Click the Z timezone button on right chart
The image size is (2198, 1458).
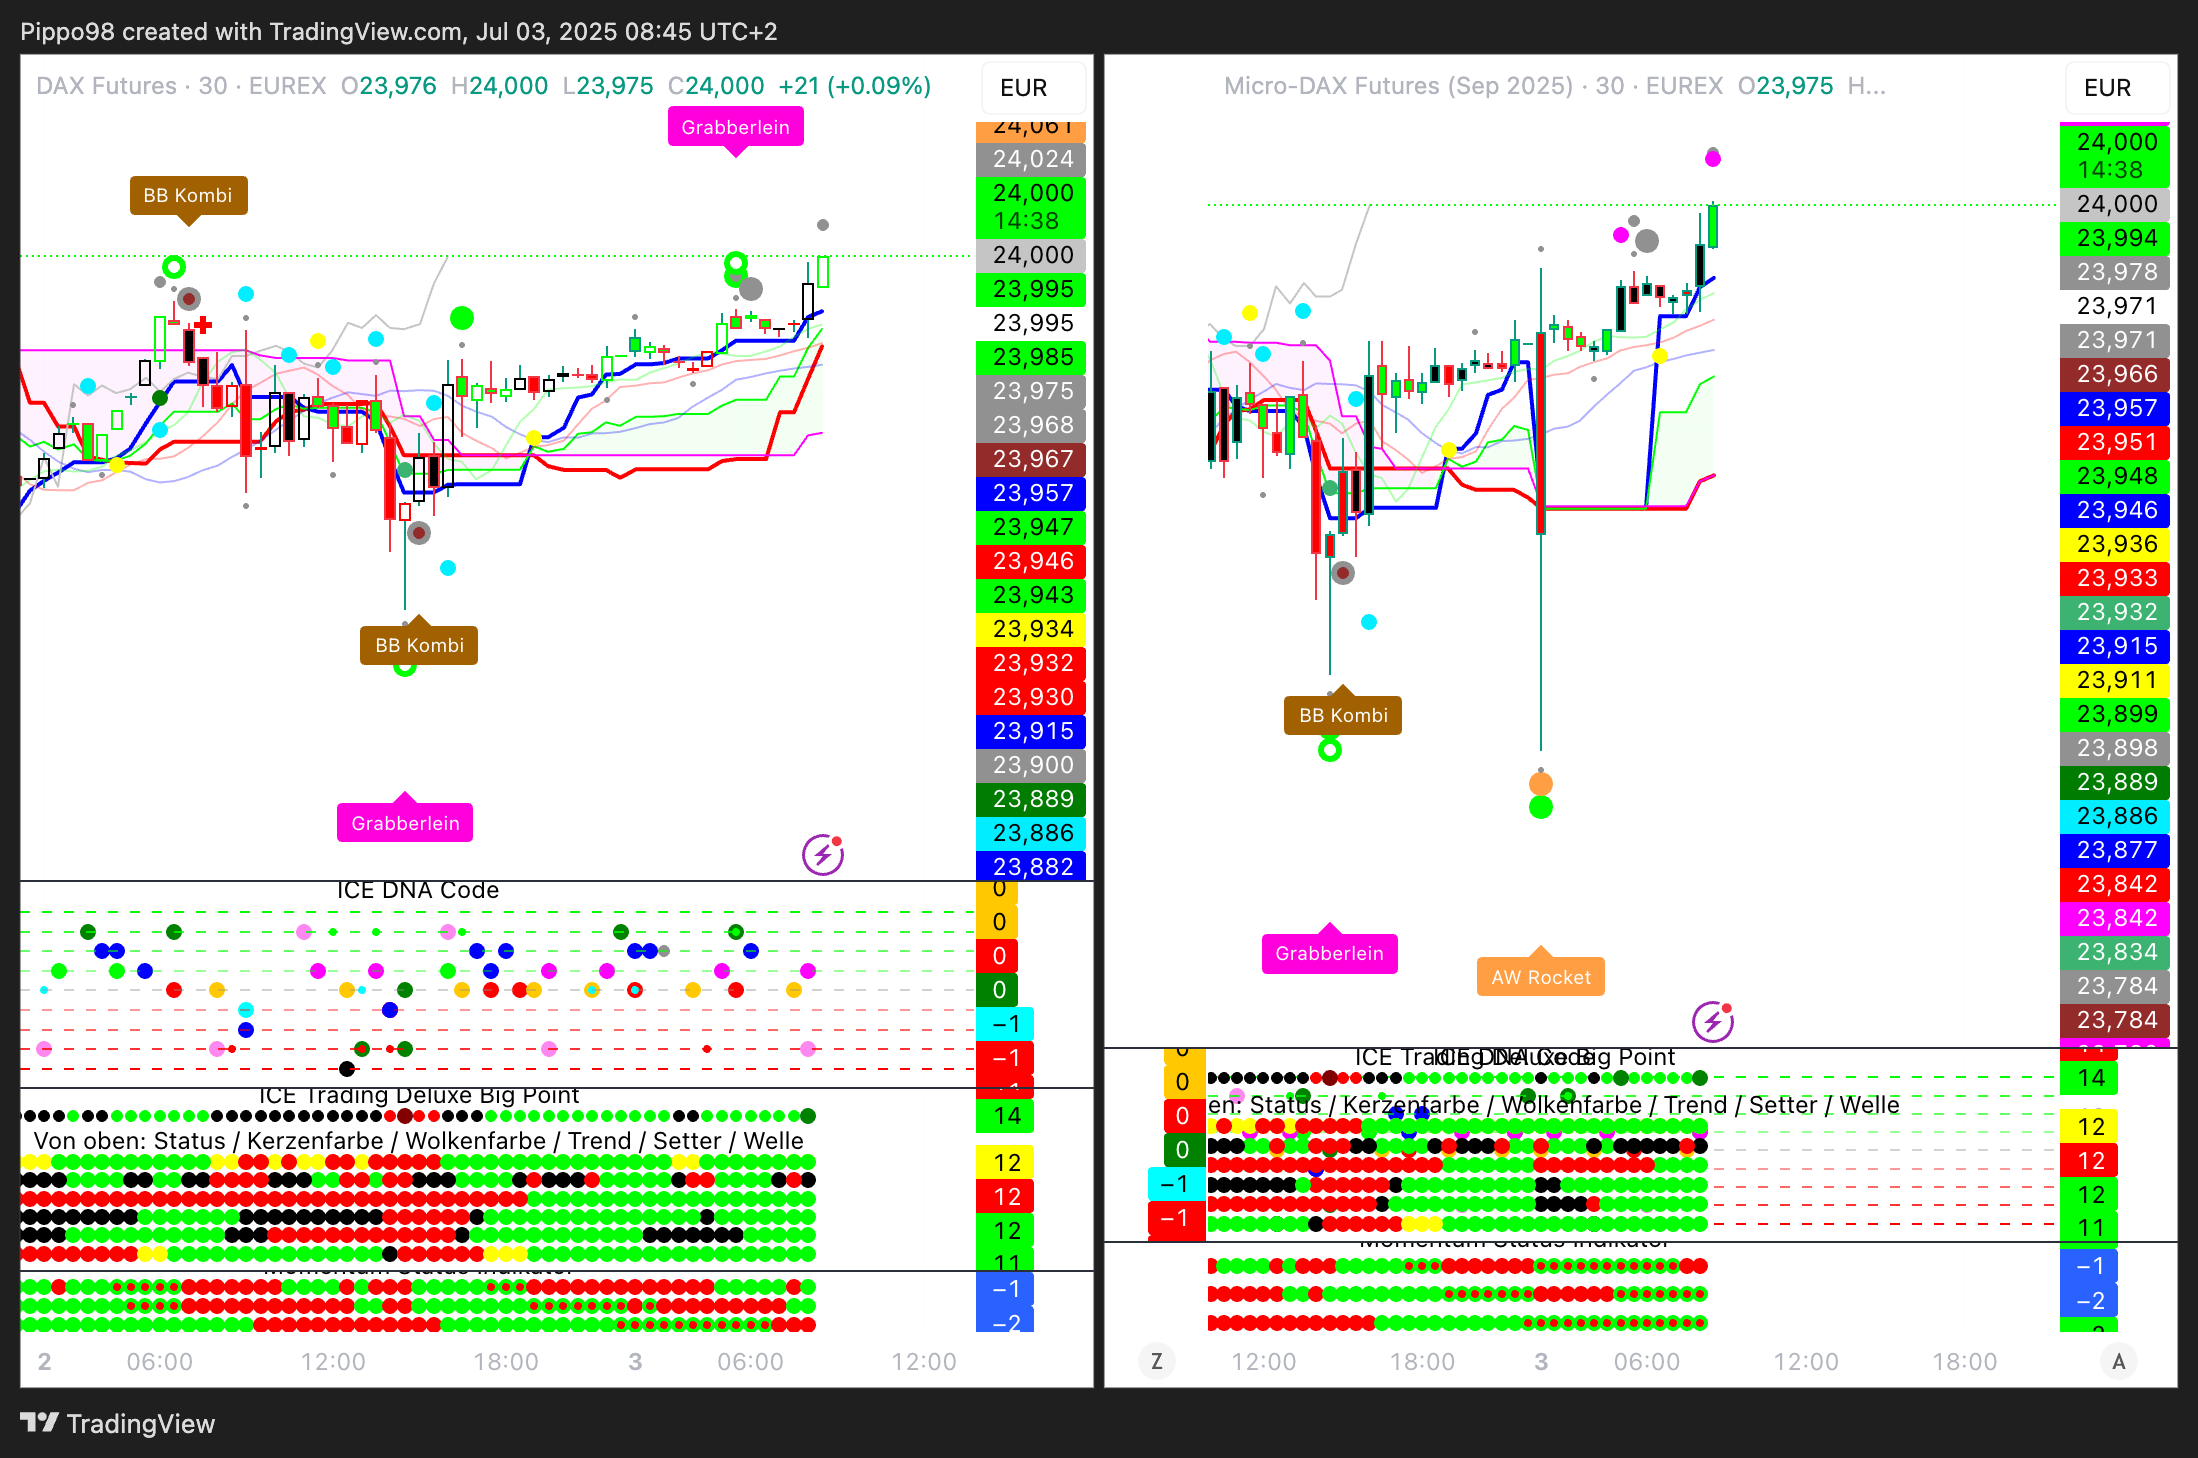[1157, 1361]
